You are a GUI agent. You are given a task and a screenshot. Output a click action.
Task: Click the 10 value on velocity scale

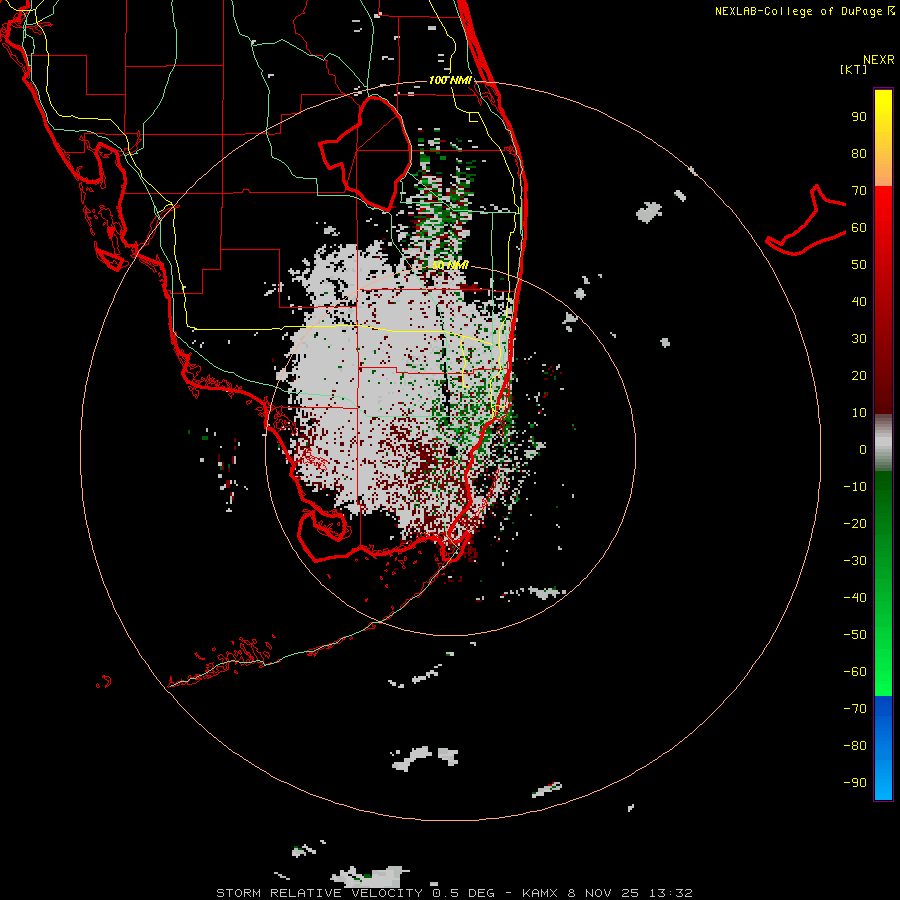click(x=859, y=413)
